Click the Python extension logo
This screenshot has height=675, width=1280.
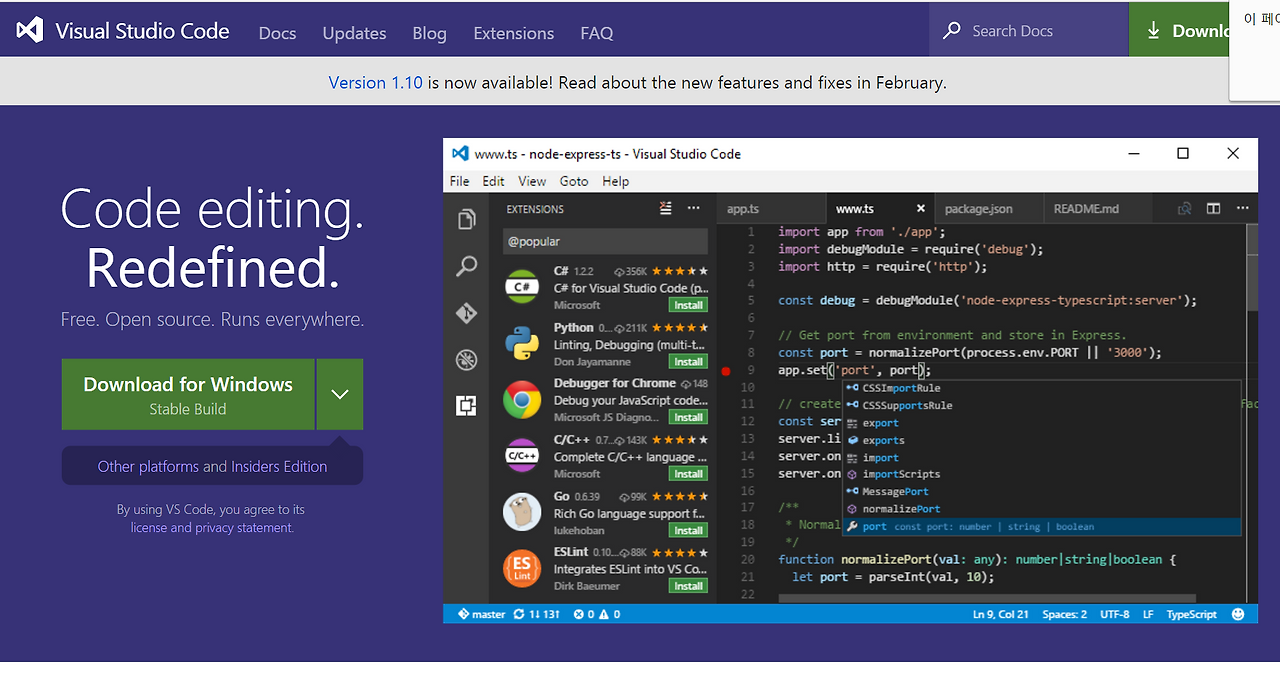(522, 343)
